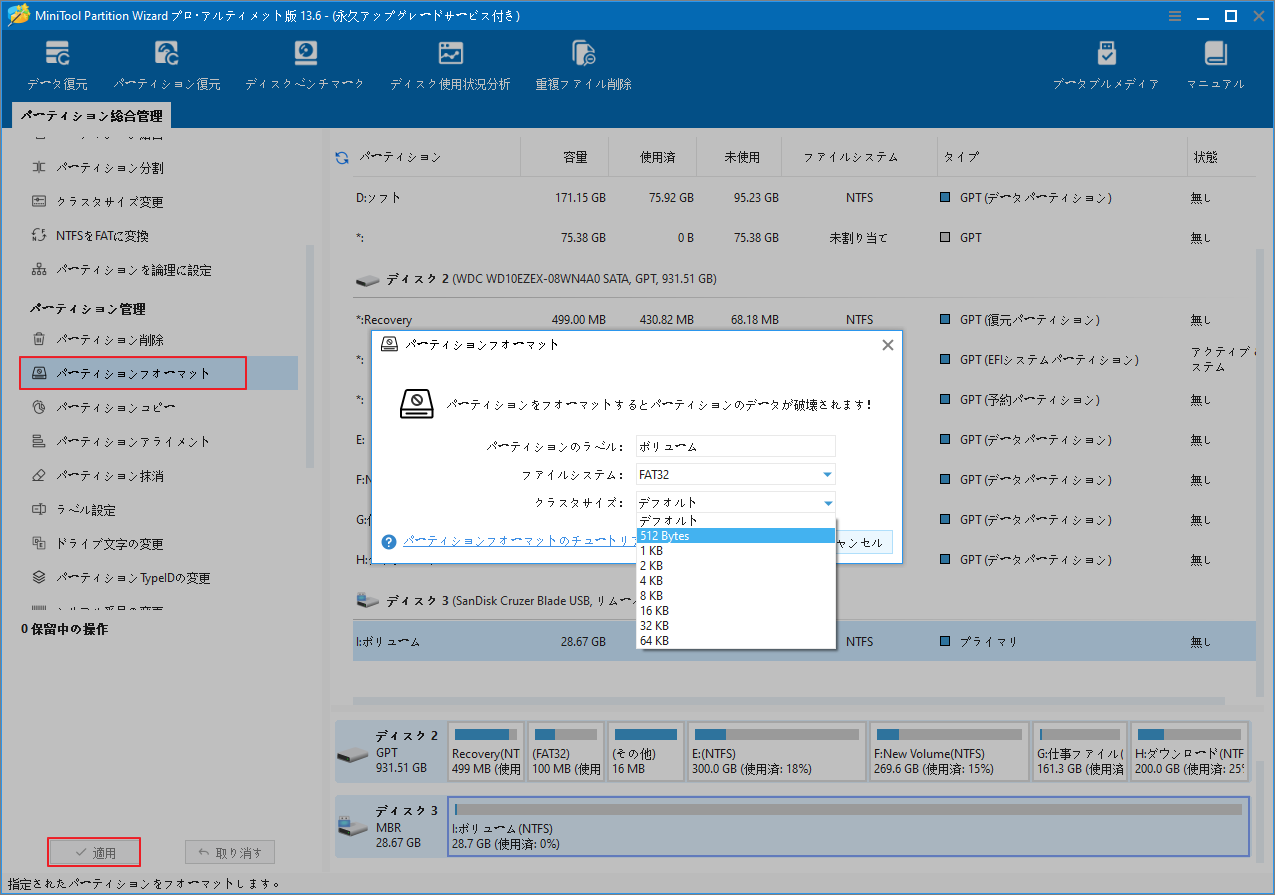Open ディスク使用状況分析 (Space Analyzer)
This screenshot has height=895, width=1275.
450,66
